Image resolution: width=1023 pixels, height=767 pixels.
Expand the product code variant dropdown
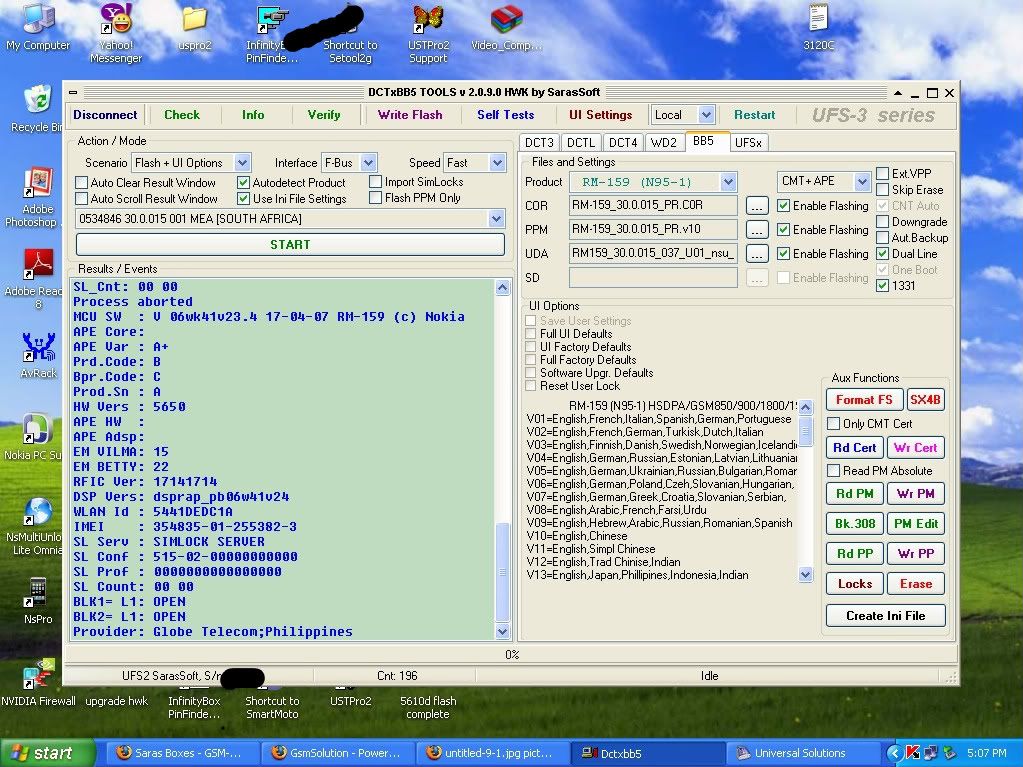click(x=496, y=218)
